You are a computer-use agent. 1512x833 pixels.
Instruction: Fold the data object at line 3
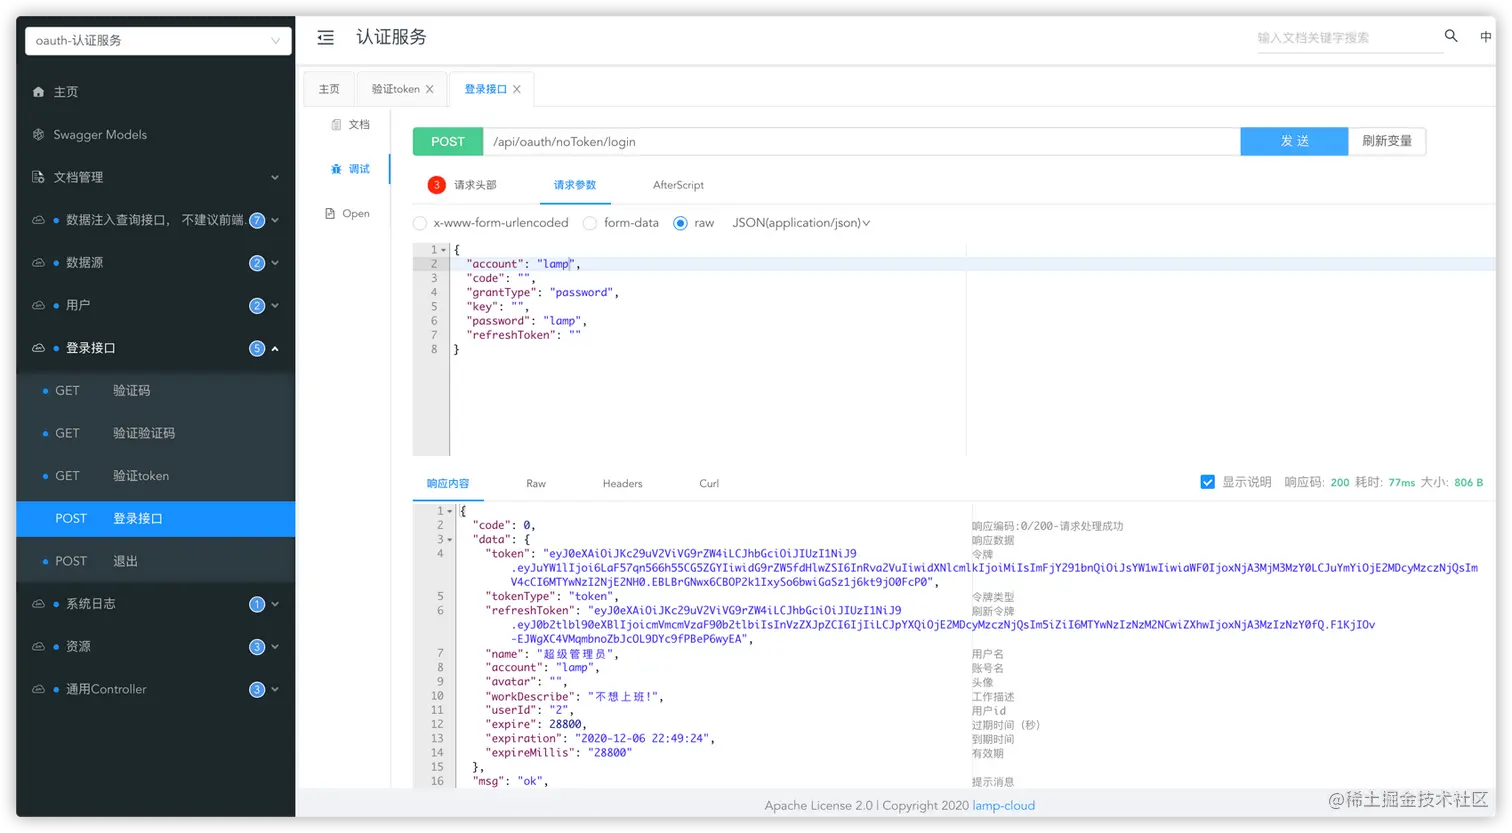[x=450, y=540]
